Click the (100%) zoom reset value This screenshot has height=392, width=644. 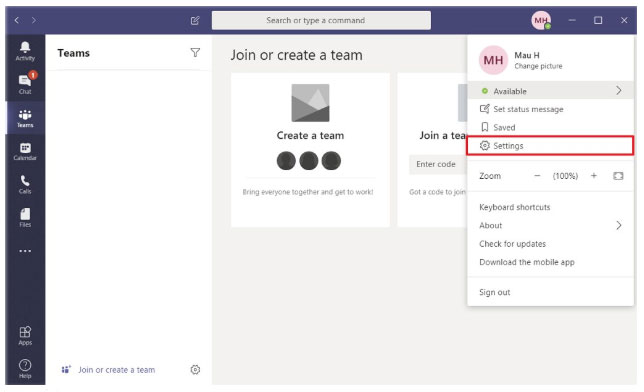click(x=565, y=176)
